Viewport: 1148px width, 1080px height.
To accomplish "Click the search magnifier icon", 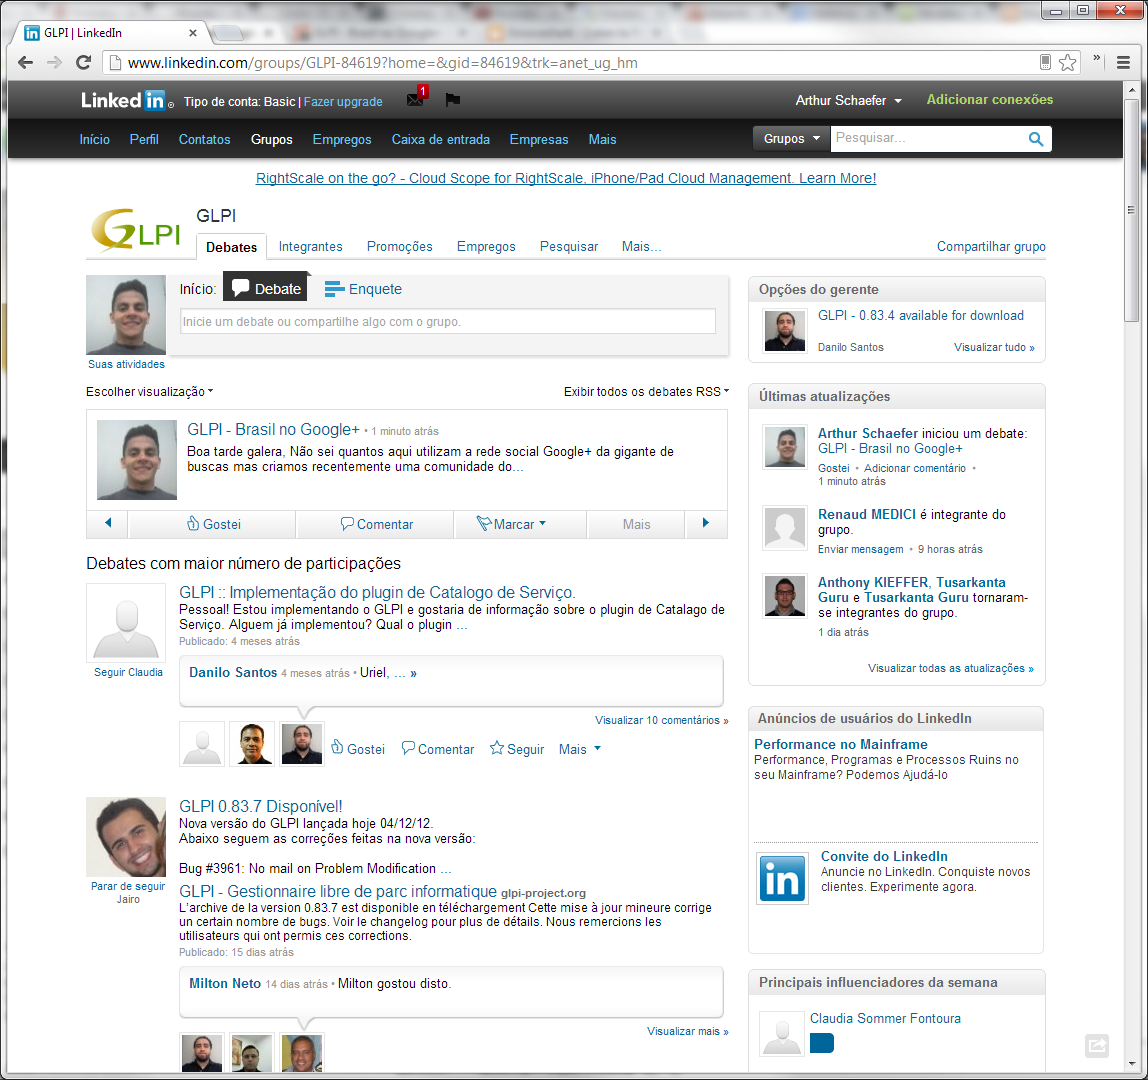I will click(x=1036, y=138).
